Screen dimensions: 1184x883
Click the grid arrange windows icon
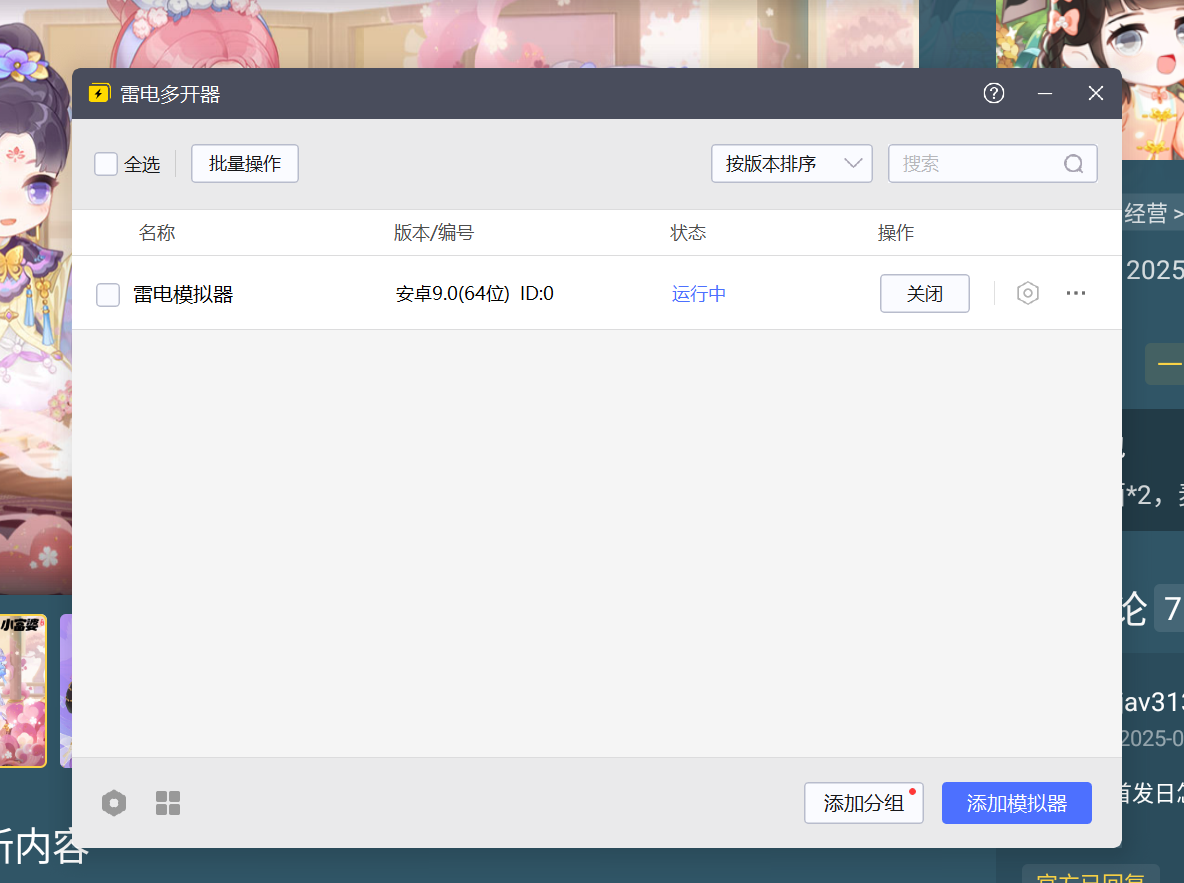click(x=168, y=803)
